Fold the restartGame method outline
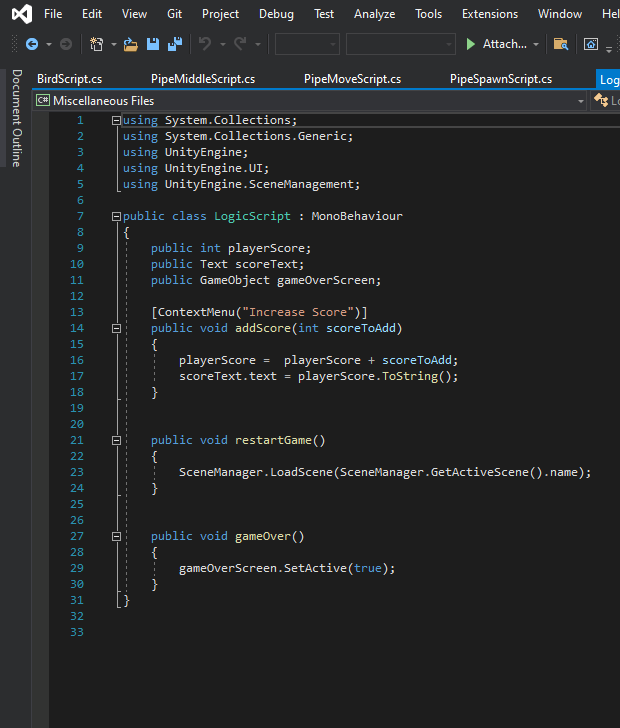620x728 pixels. point(117,440)
